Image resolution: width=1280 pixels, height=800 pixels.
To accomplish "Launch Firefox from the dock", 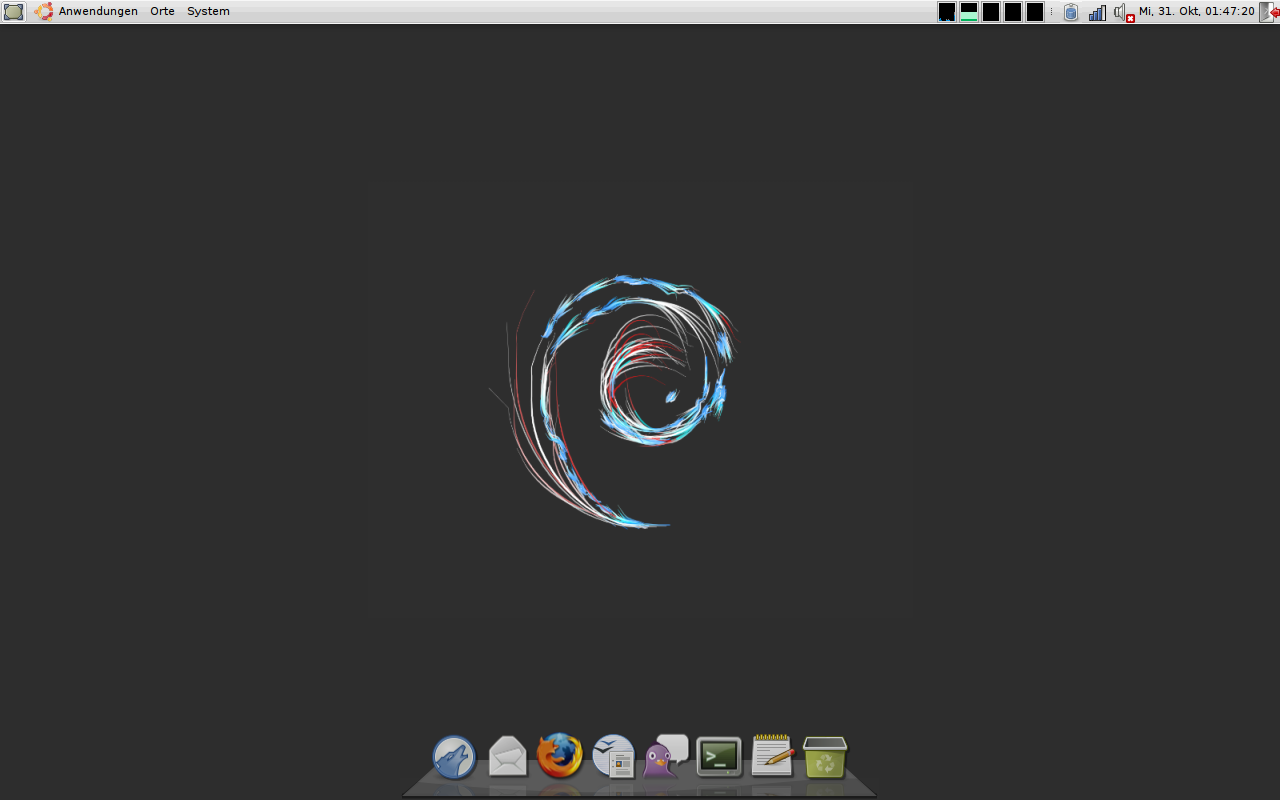I will 560,755.
